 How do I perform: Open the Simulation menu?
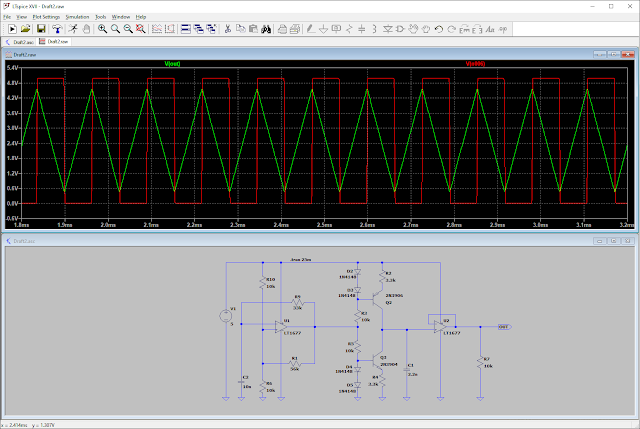(77, 17)
